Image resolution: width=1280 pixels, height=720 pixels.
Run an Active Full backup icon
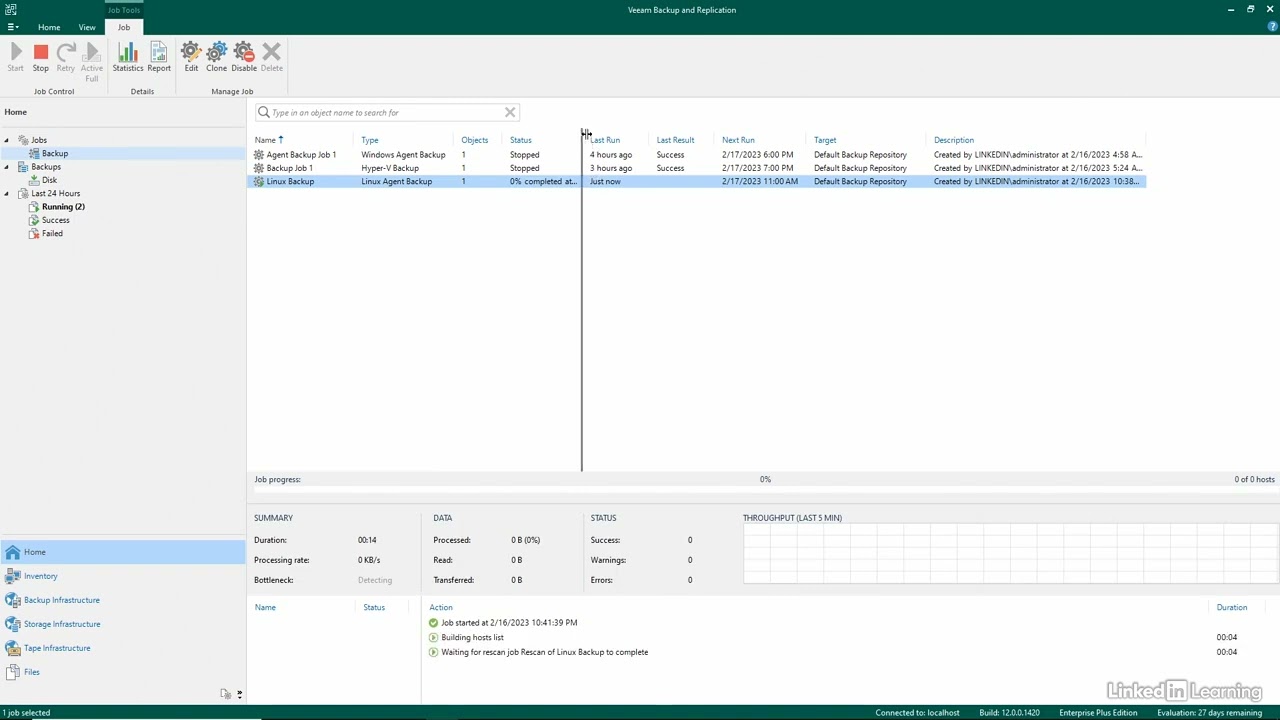click(92, 52)
